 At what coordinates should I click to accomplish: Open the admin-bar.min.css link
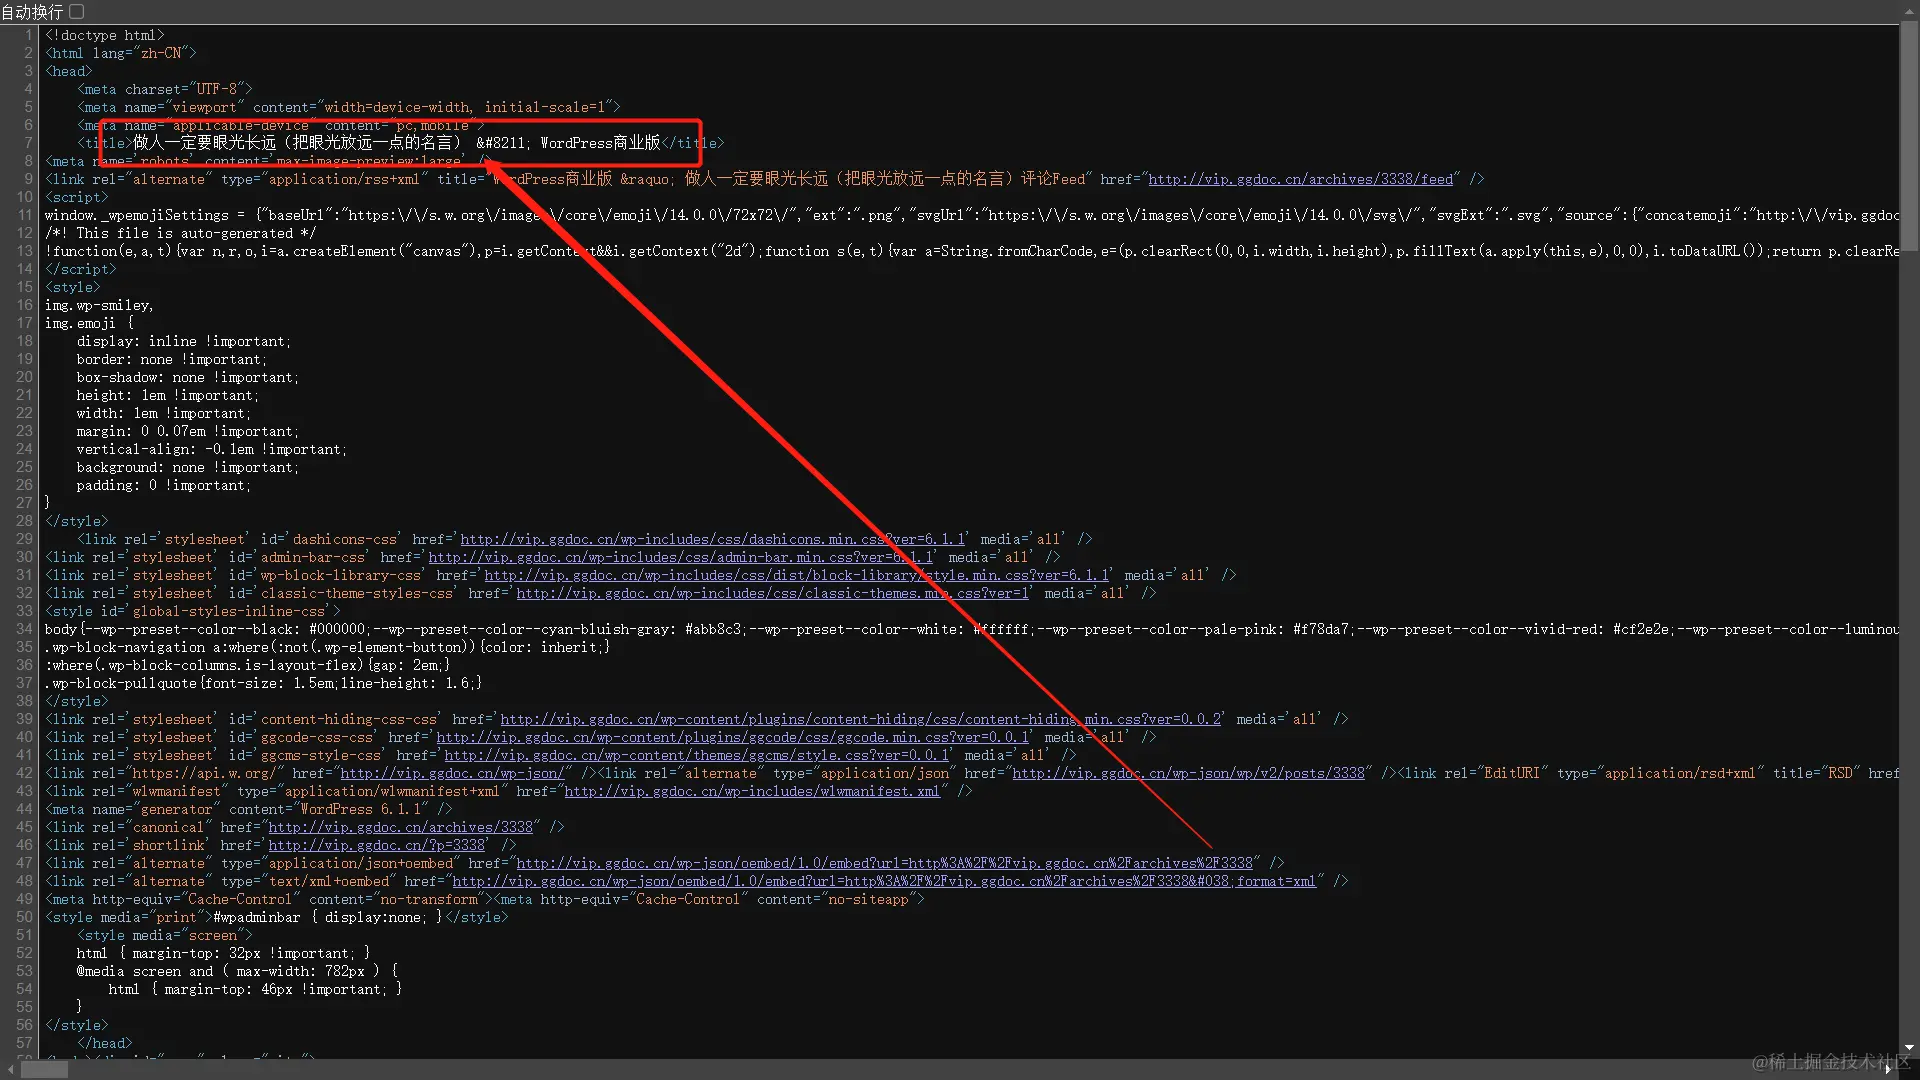(680, 557)
